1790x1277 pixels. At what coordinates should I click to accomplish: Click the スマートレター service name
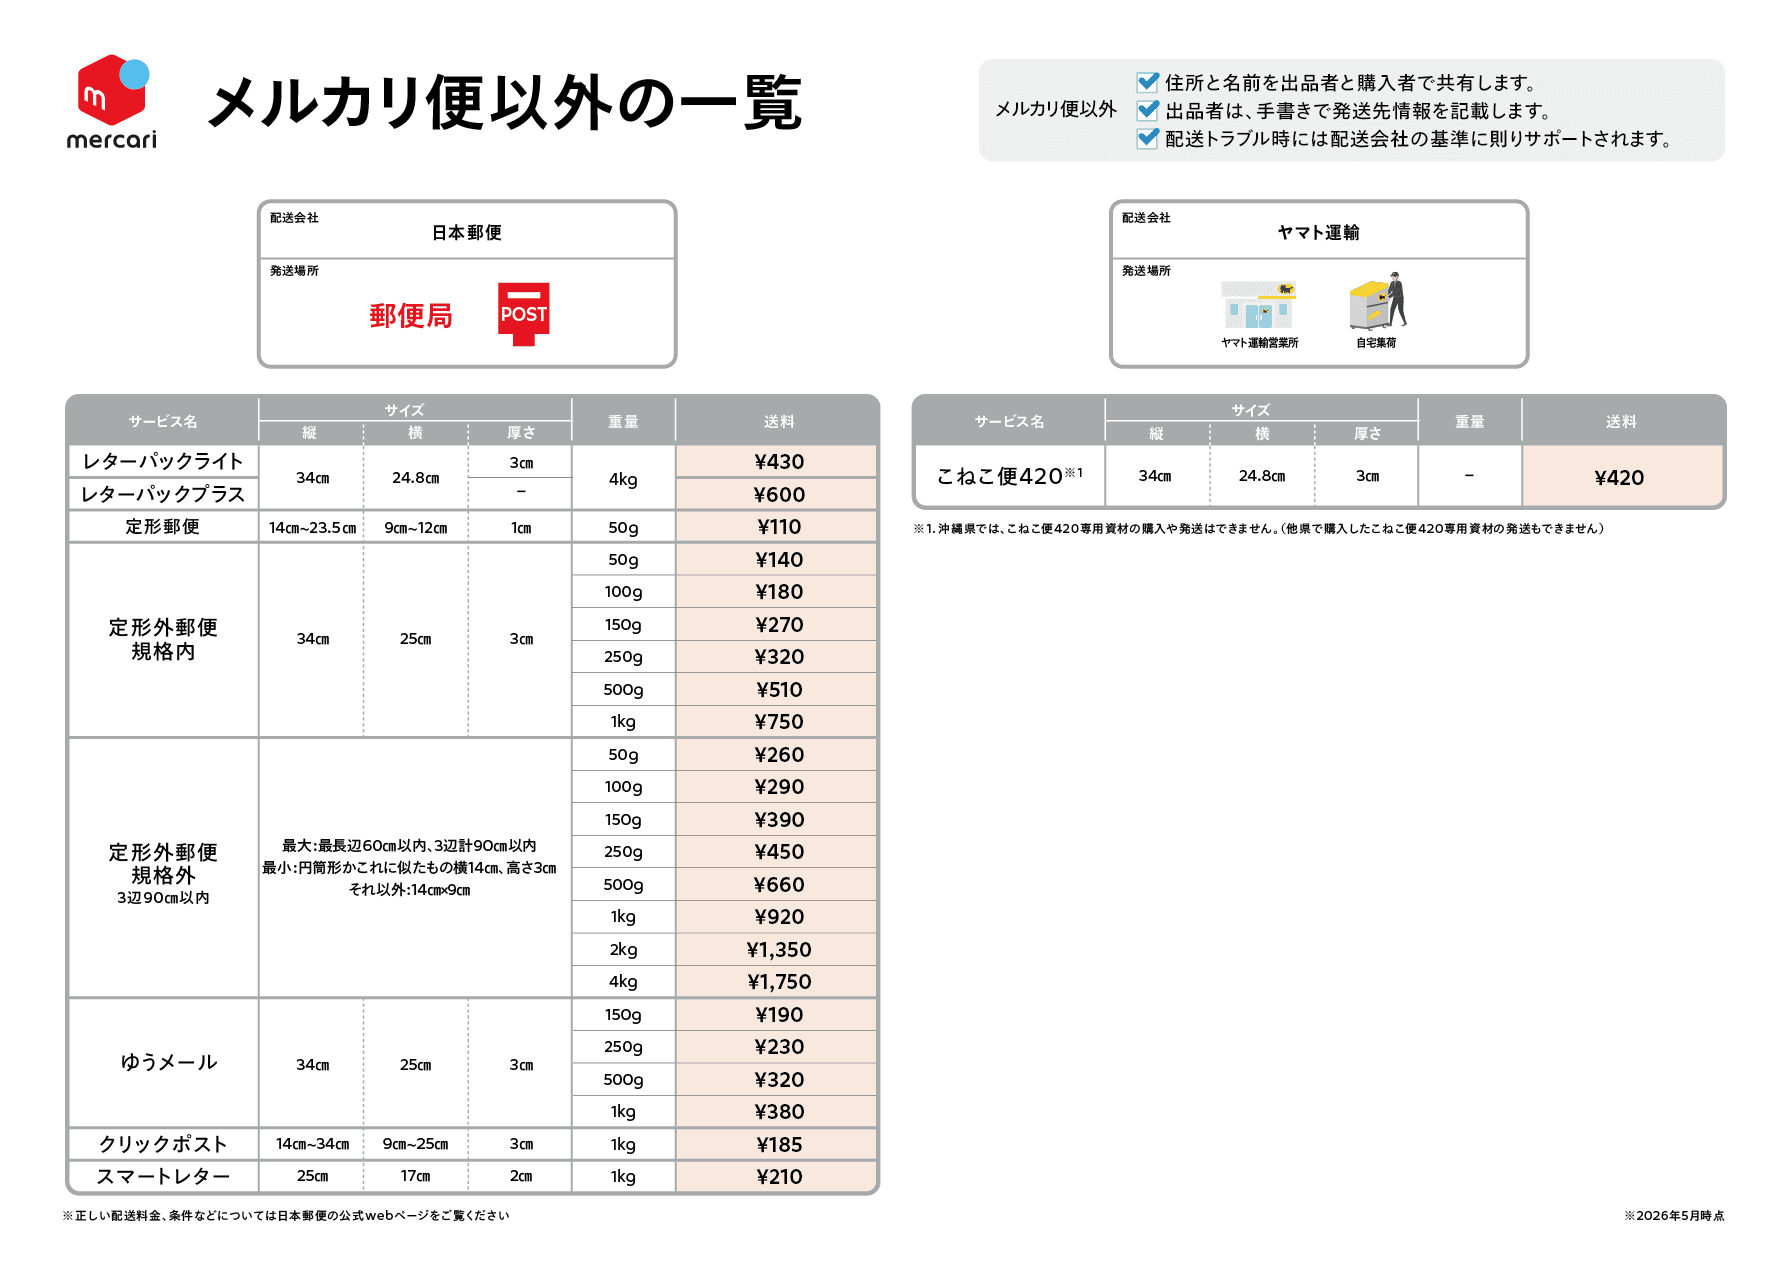tap(163, 1177)
